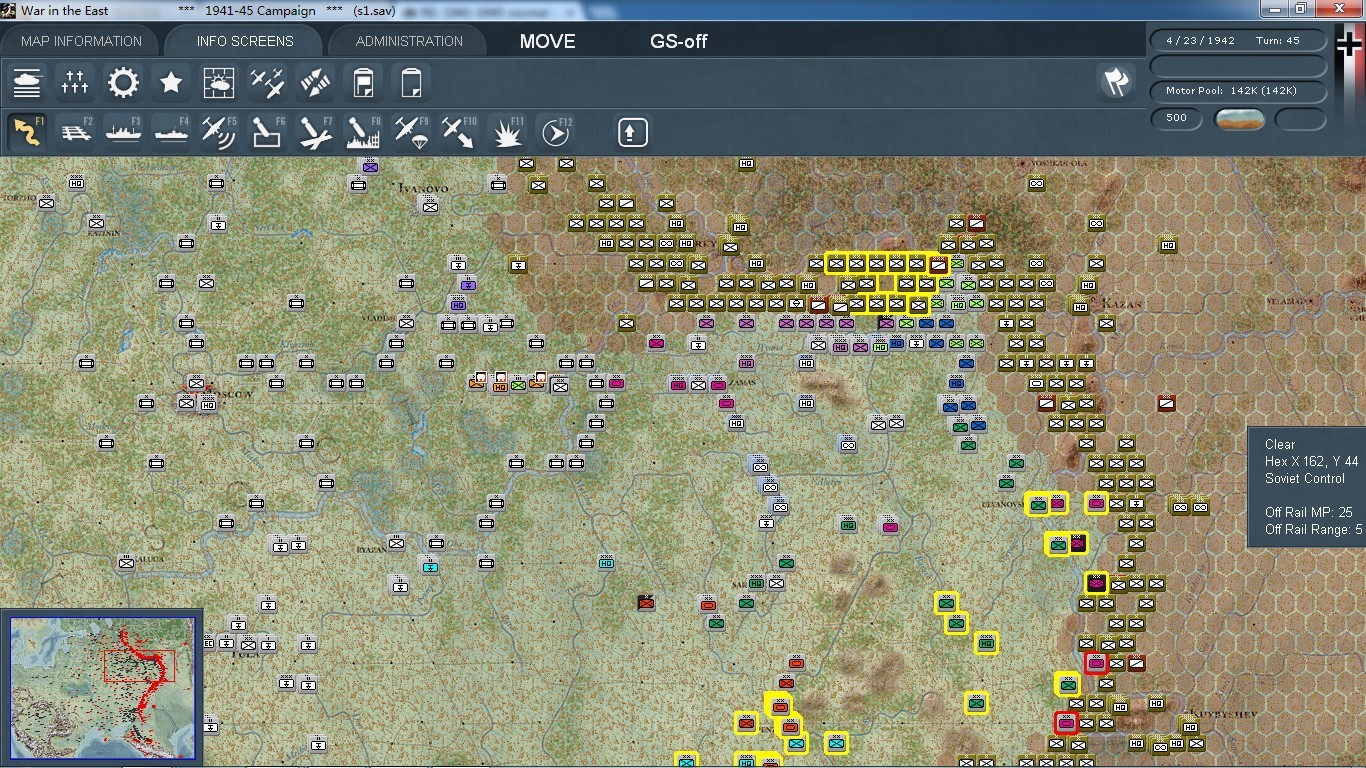
Task: Click the up-arrow square button
Action: 632,132
